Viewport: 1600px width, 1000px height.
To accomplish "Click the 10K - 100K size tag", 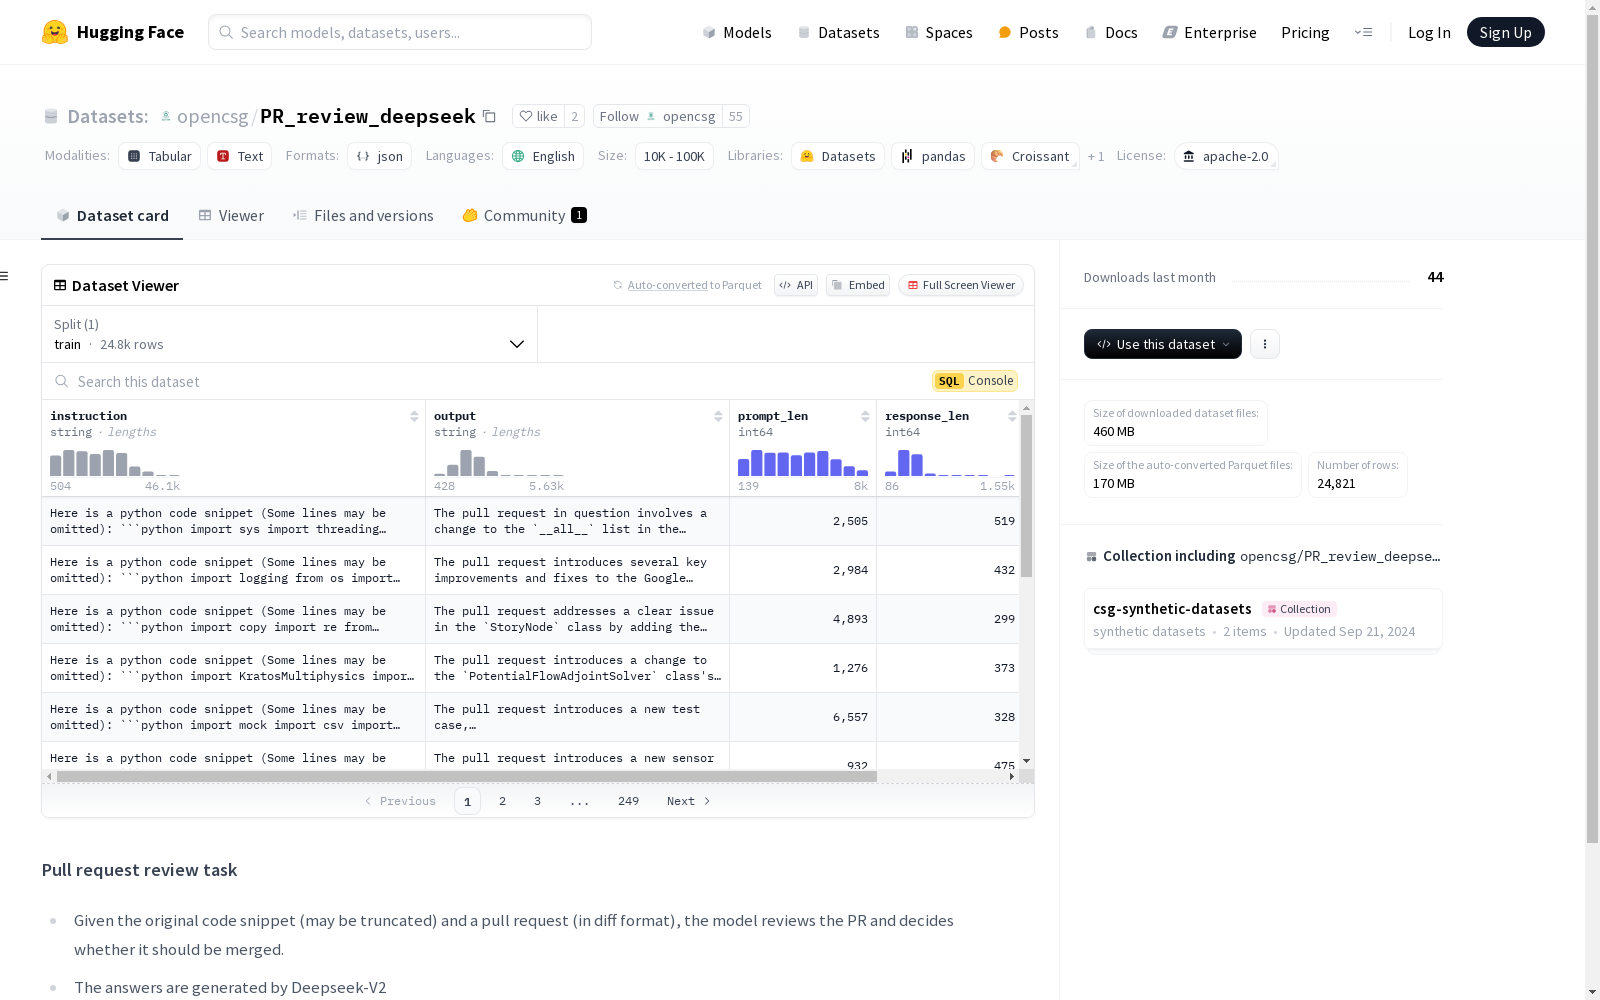I will pyautogui.click(x=674, y=156).
